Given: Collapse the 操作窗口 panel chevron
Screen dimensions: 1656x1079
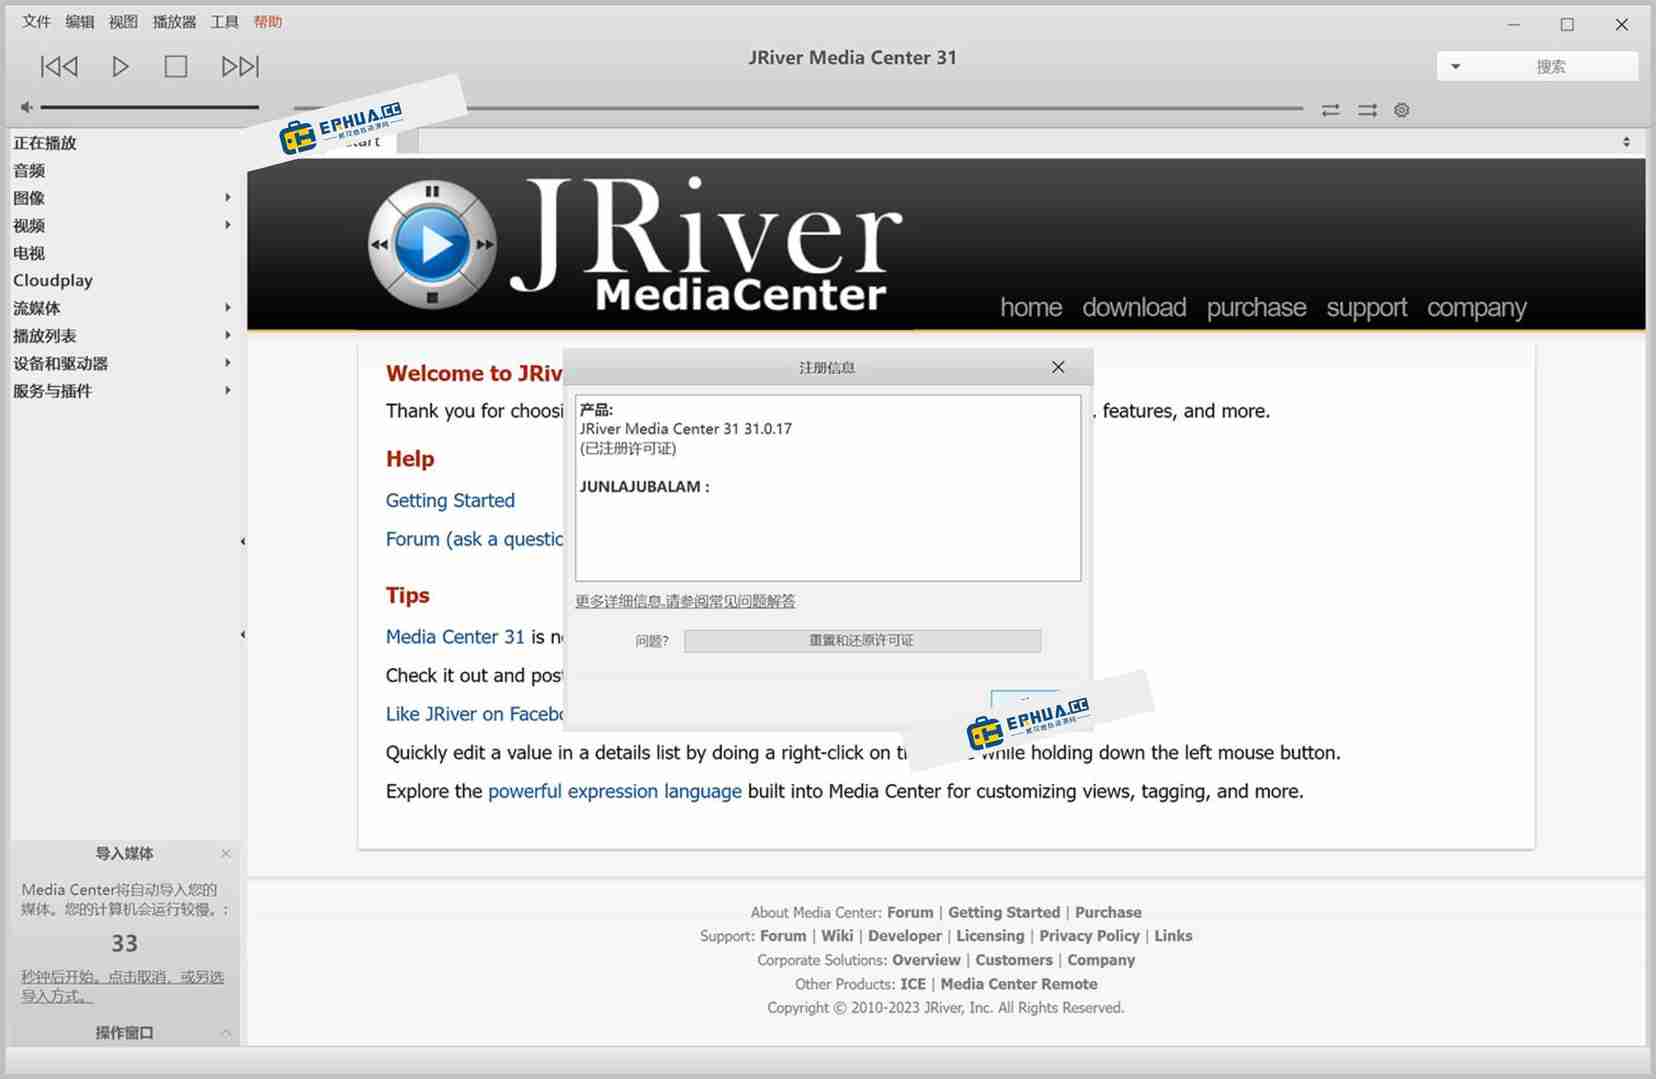Looking at the screenshot, I should pos(226,1033).
